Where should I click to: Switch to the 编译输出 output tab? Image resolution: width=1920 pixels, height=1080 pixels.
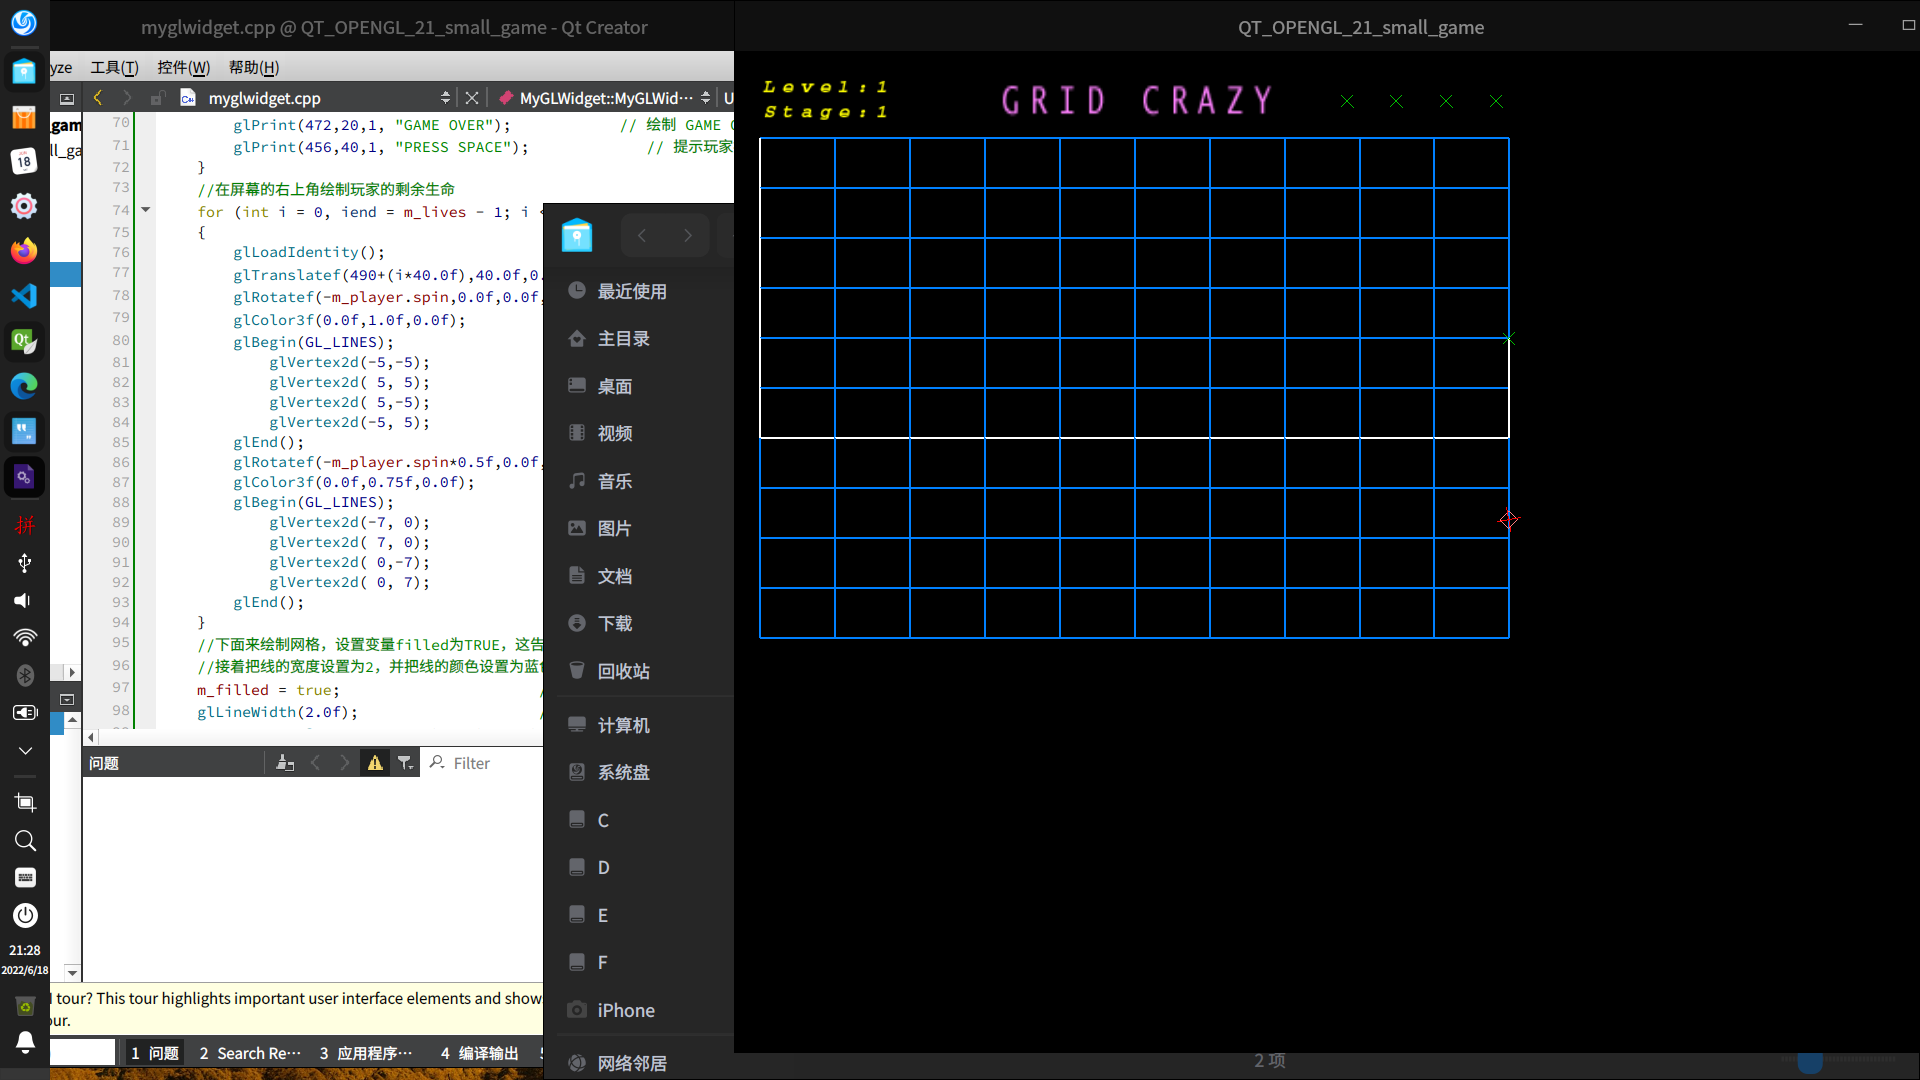(x=480, y=1053)
